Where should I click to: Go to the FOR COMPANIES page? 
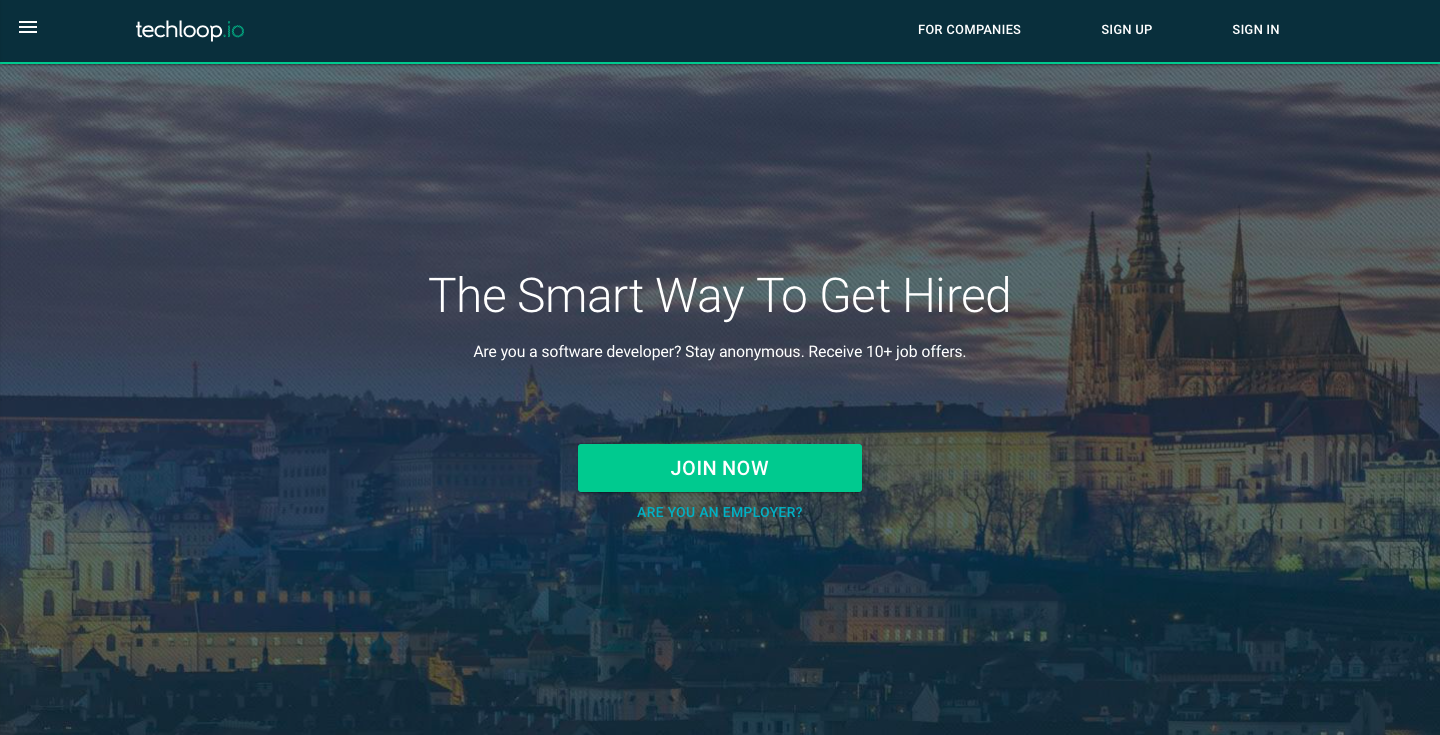coord(969,30)
